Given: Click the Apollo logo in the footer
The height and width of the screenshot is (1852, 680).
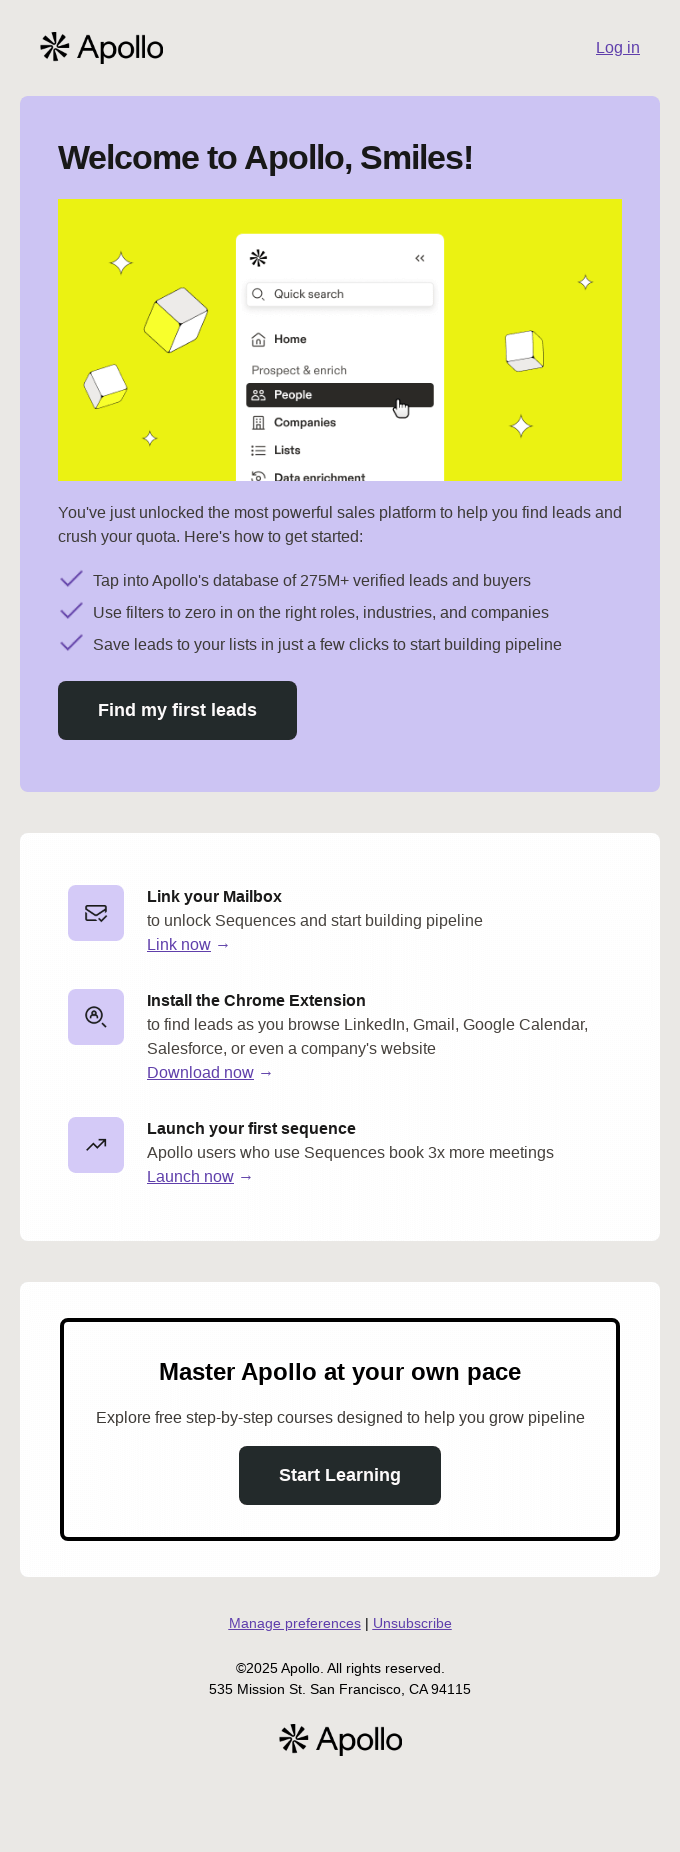Looking at the screenshot, I should (x=340, y=1740).
